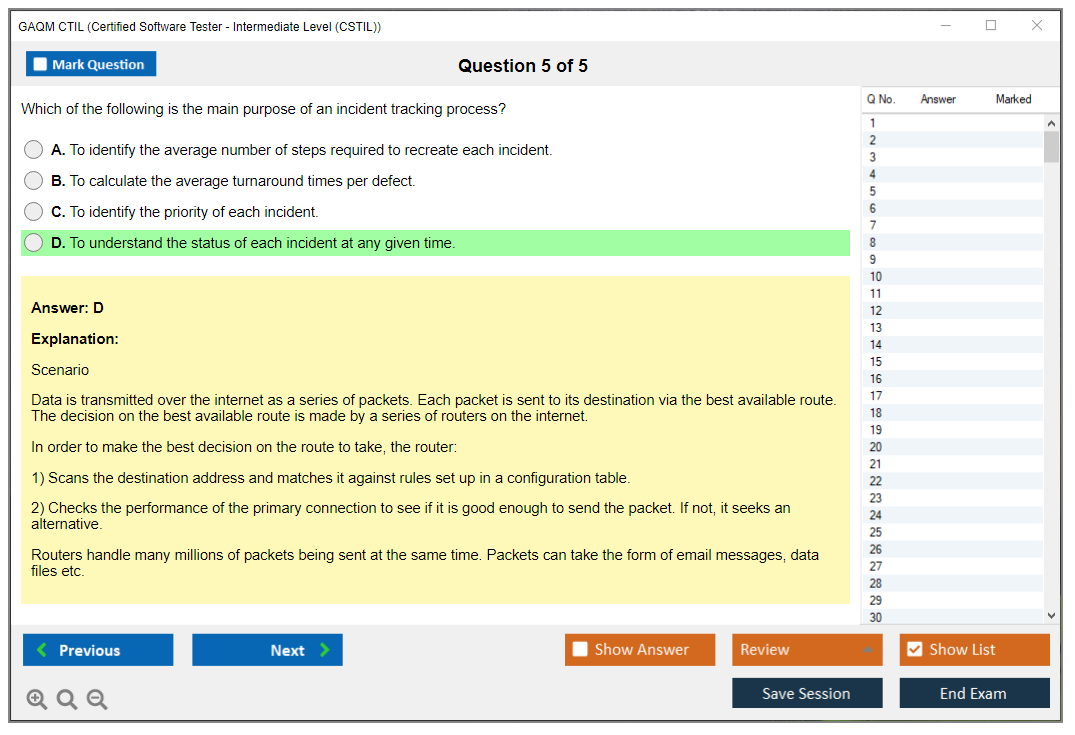Select option C identify priority radio
The height and width of the screenshot is (735, 1075).
click(34, 212)
